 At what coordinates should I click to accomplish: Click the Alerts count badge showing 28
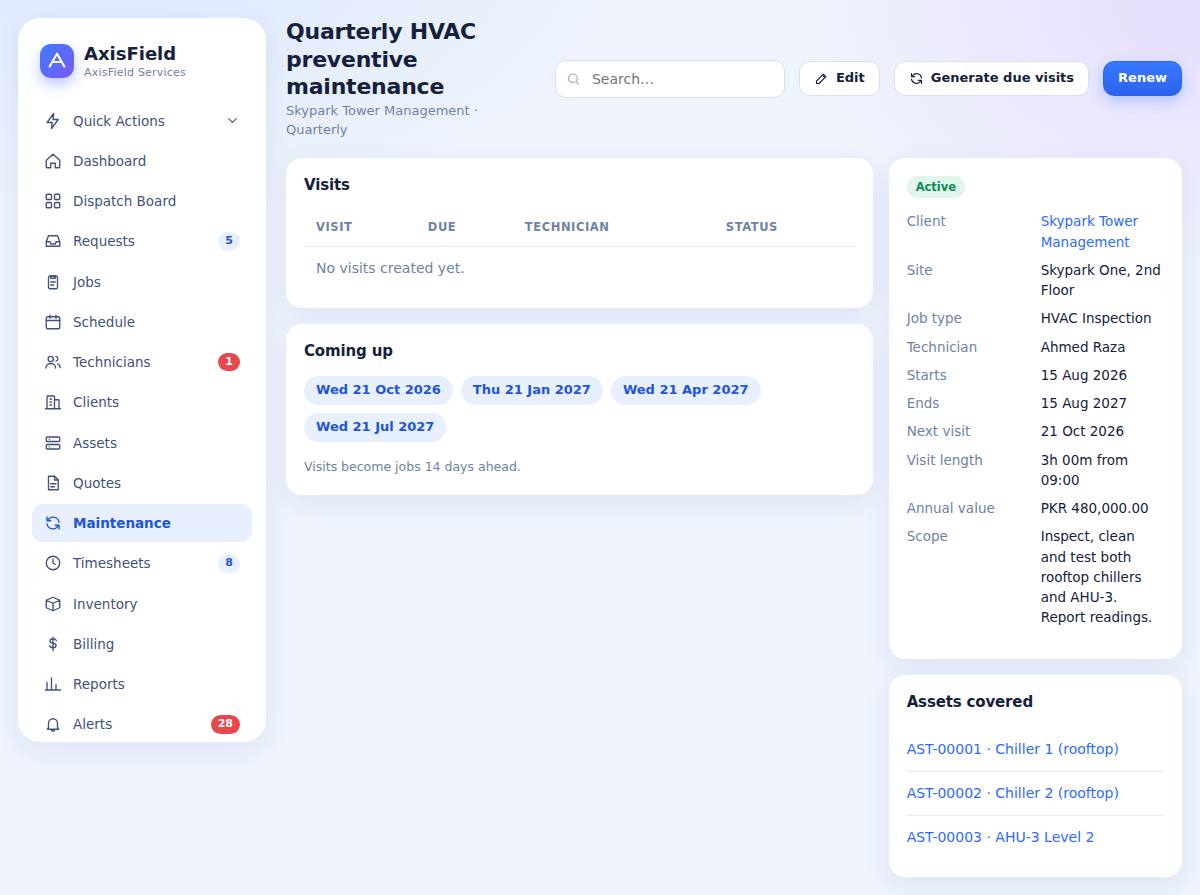225,724
